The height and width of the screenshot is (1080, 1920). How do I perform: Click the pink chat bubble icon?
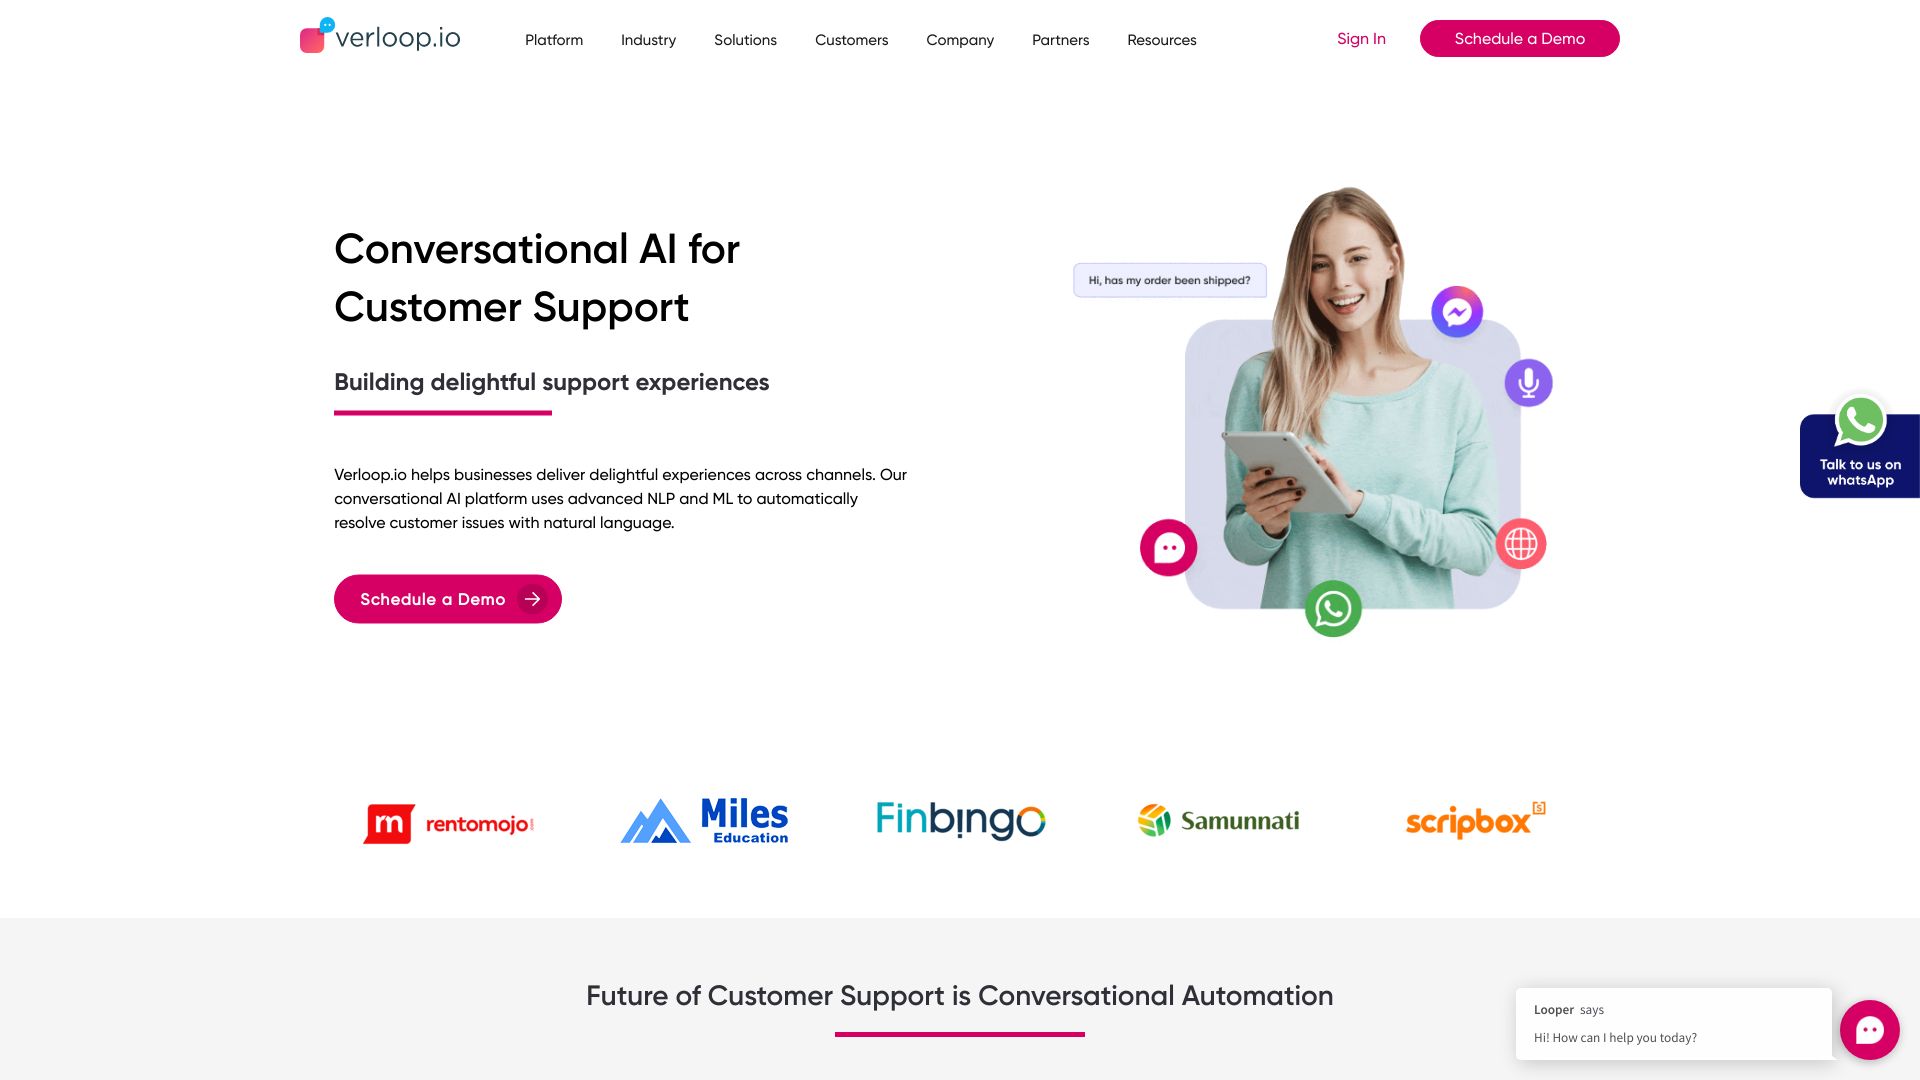[x=1870, y=1029]
